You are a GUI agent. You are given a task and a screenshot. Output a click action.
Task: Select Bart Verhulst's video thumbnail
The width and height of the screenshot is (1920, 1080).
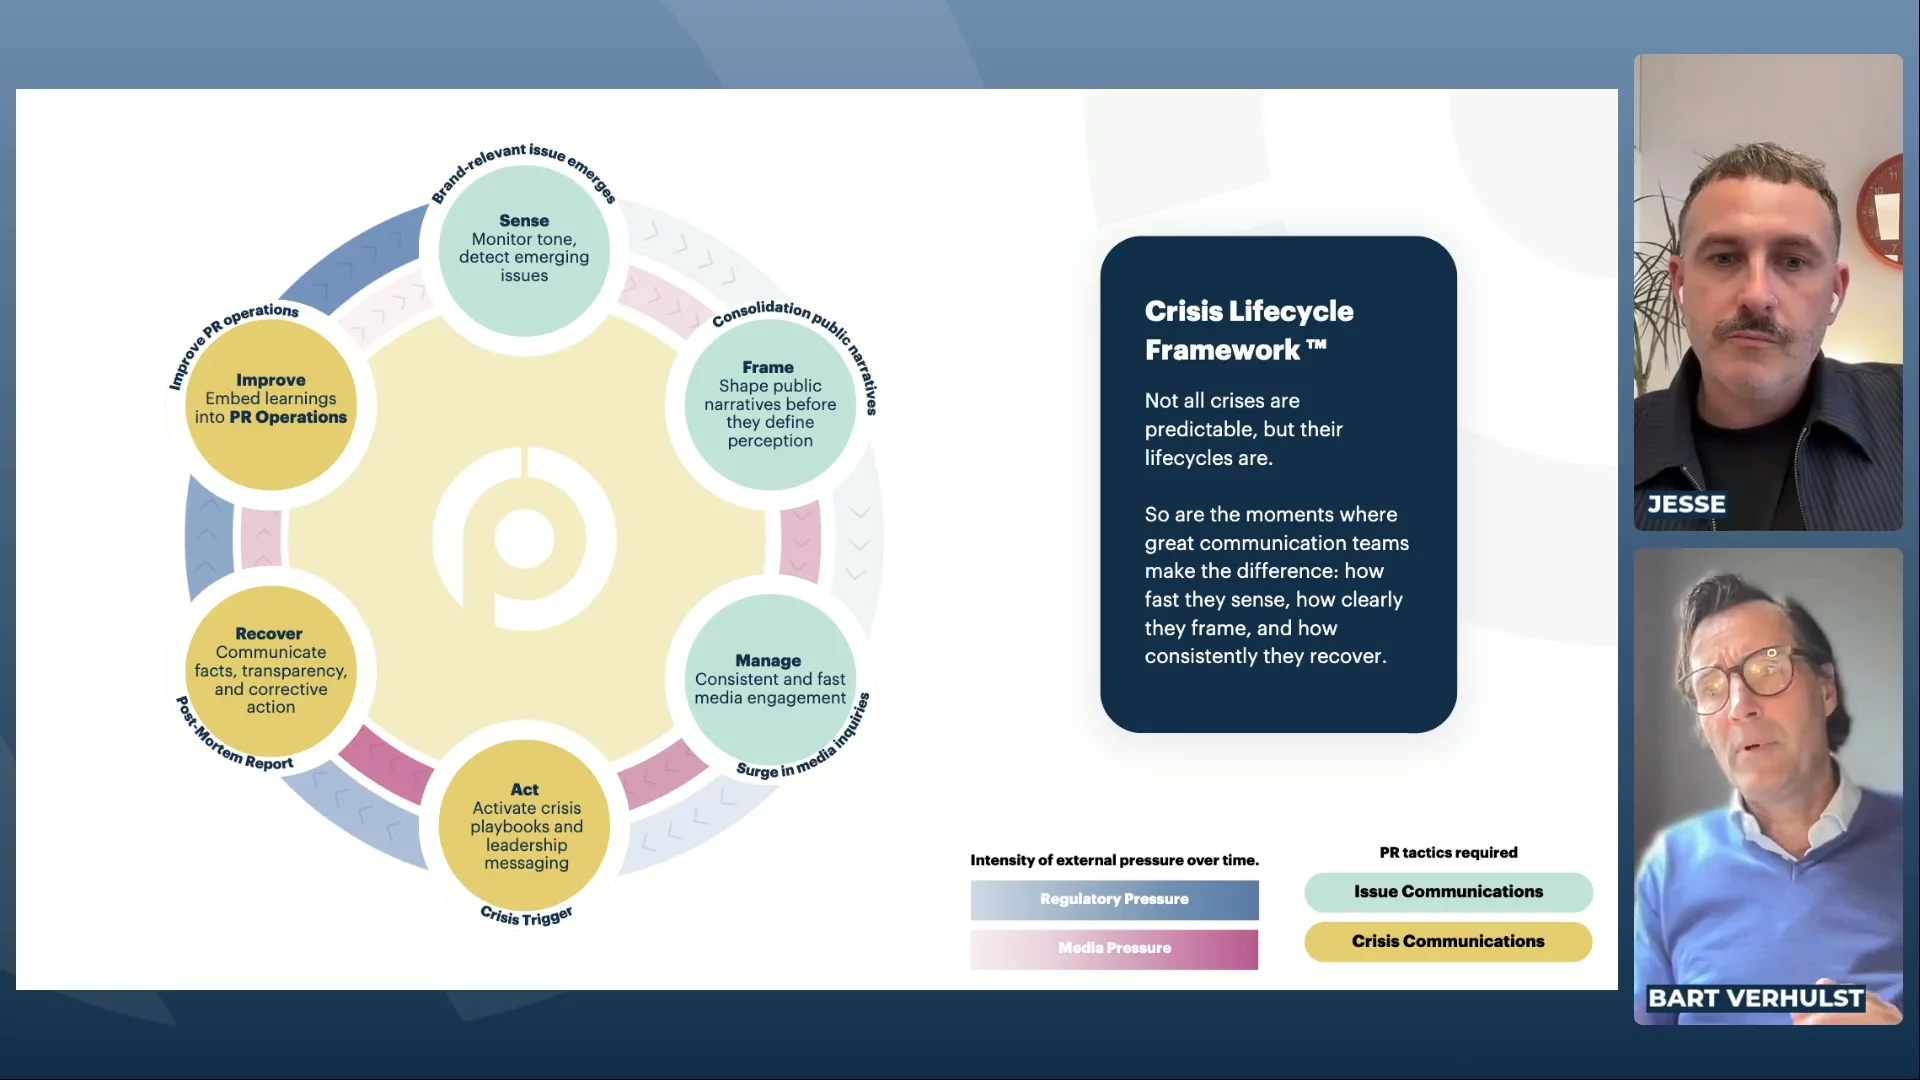[x=1767, y=785]
